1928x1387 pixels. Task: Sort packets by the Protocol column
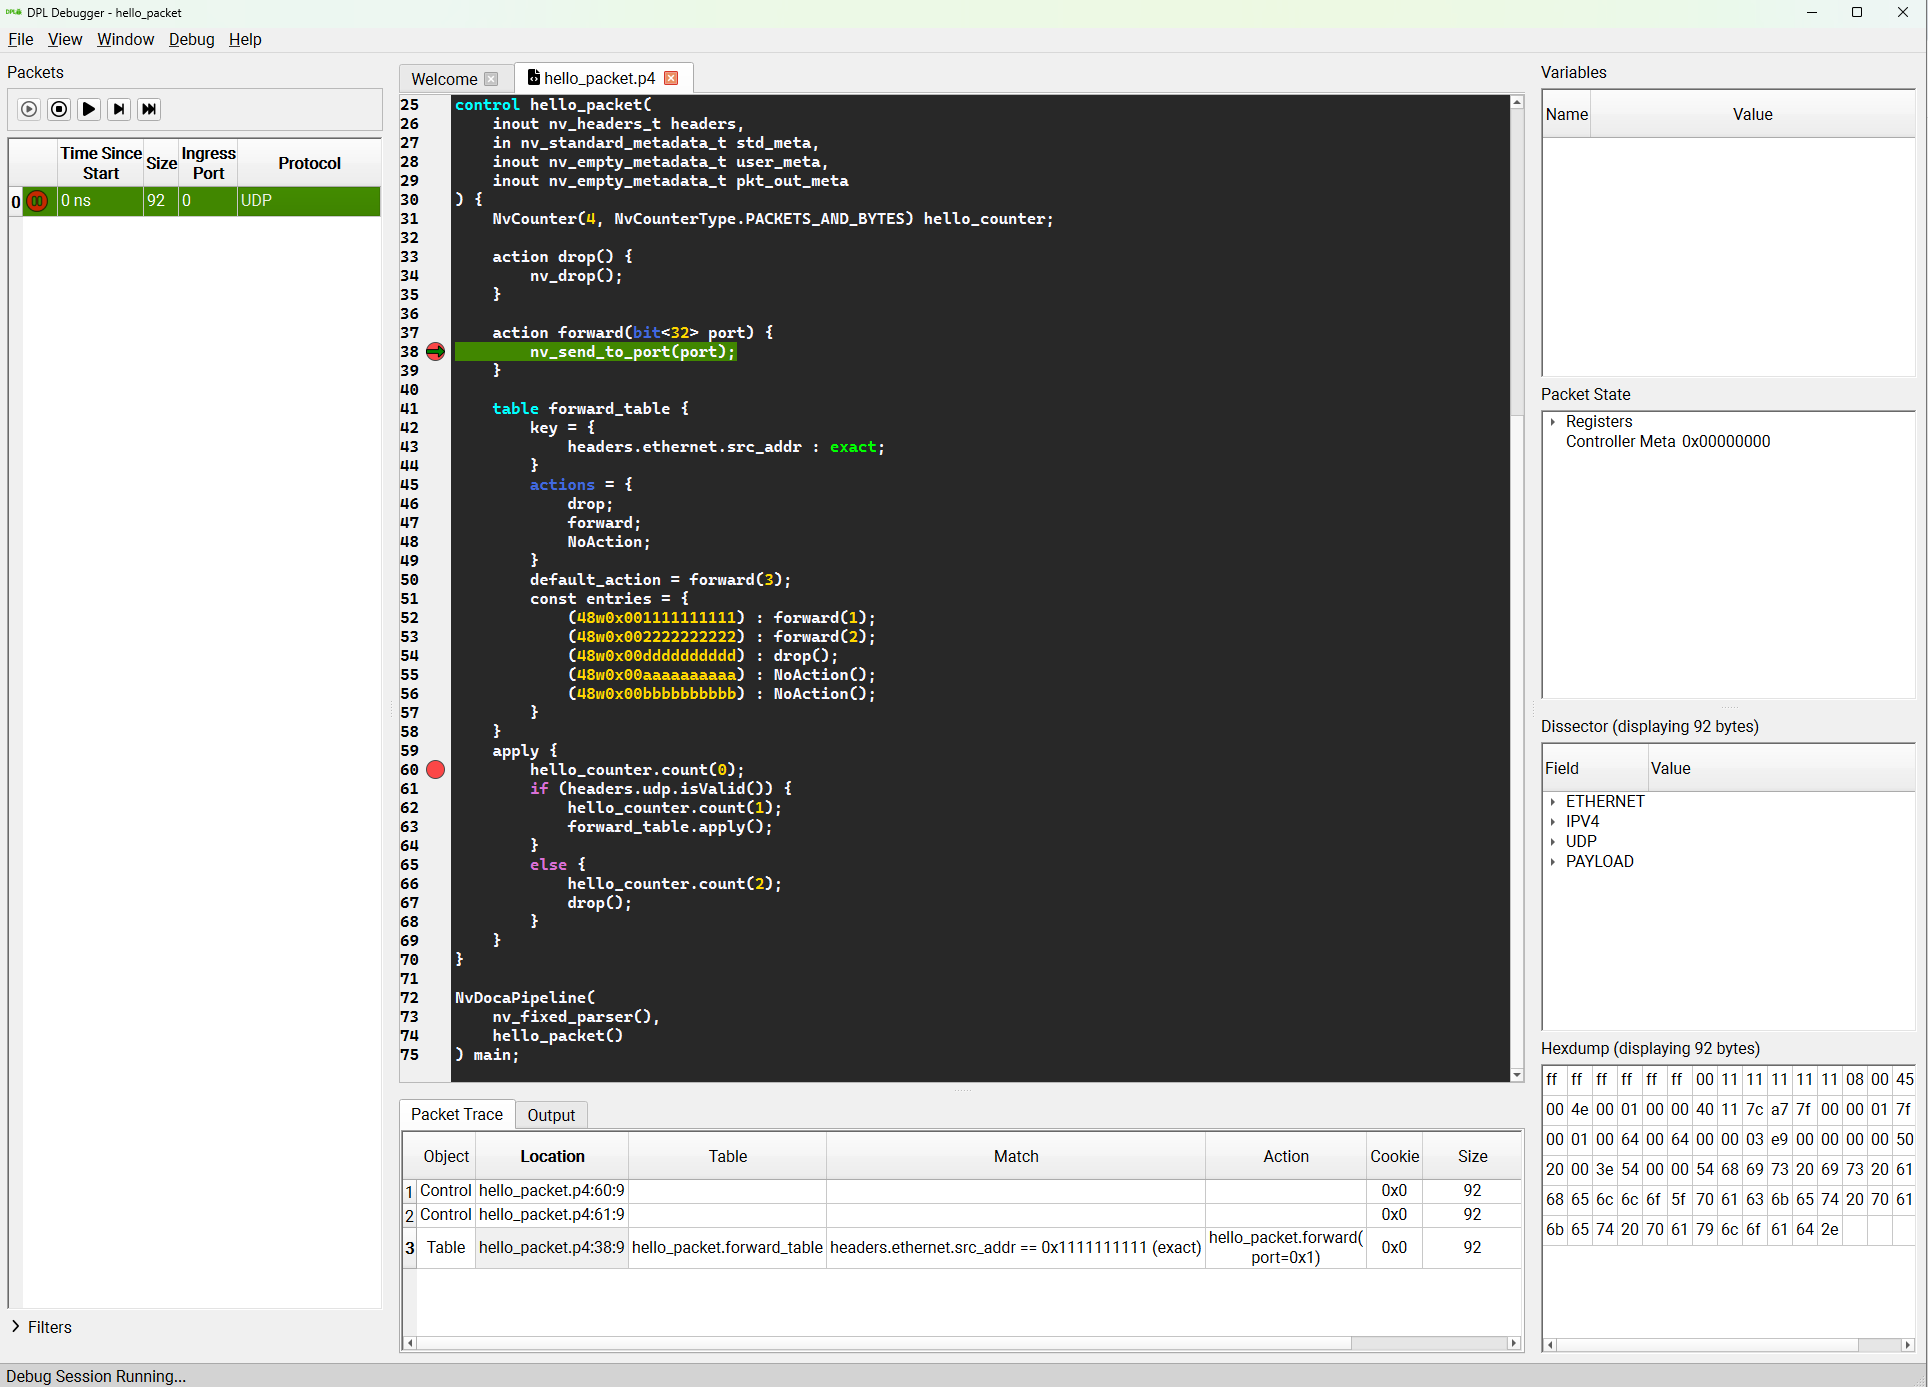coord(309,163)
